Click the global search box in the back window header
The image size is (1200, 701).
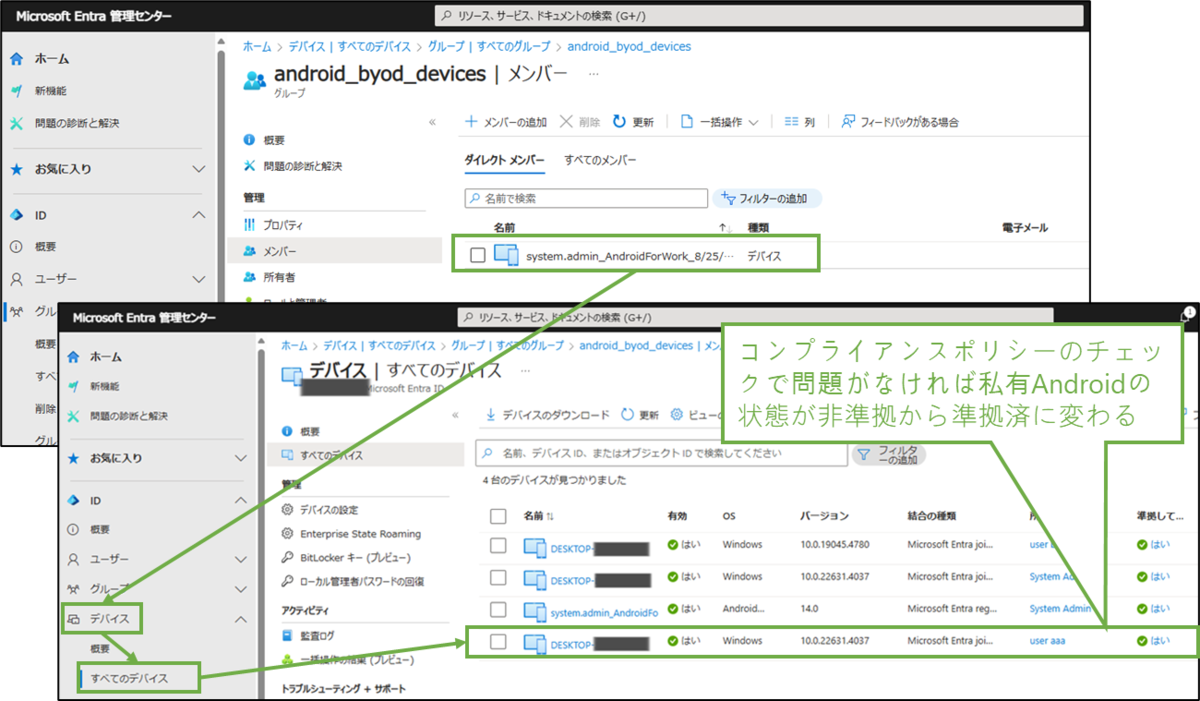760,17
